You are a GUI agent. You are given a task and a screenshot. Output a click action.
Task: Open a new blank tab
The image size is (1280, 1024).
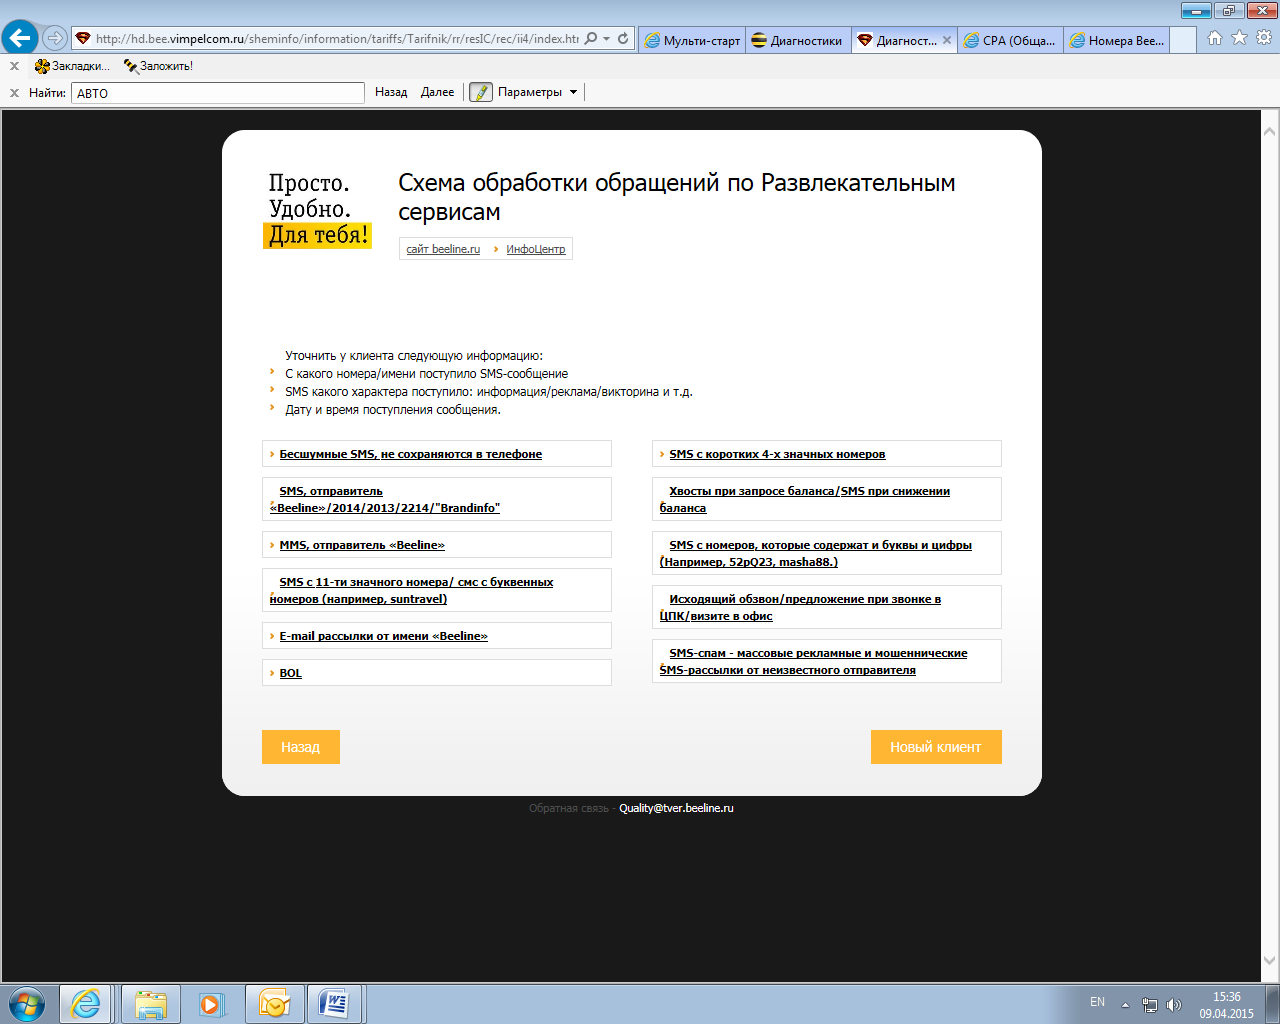point(1183,40)
